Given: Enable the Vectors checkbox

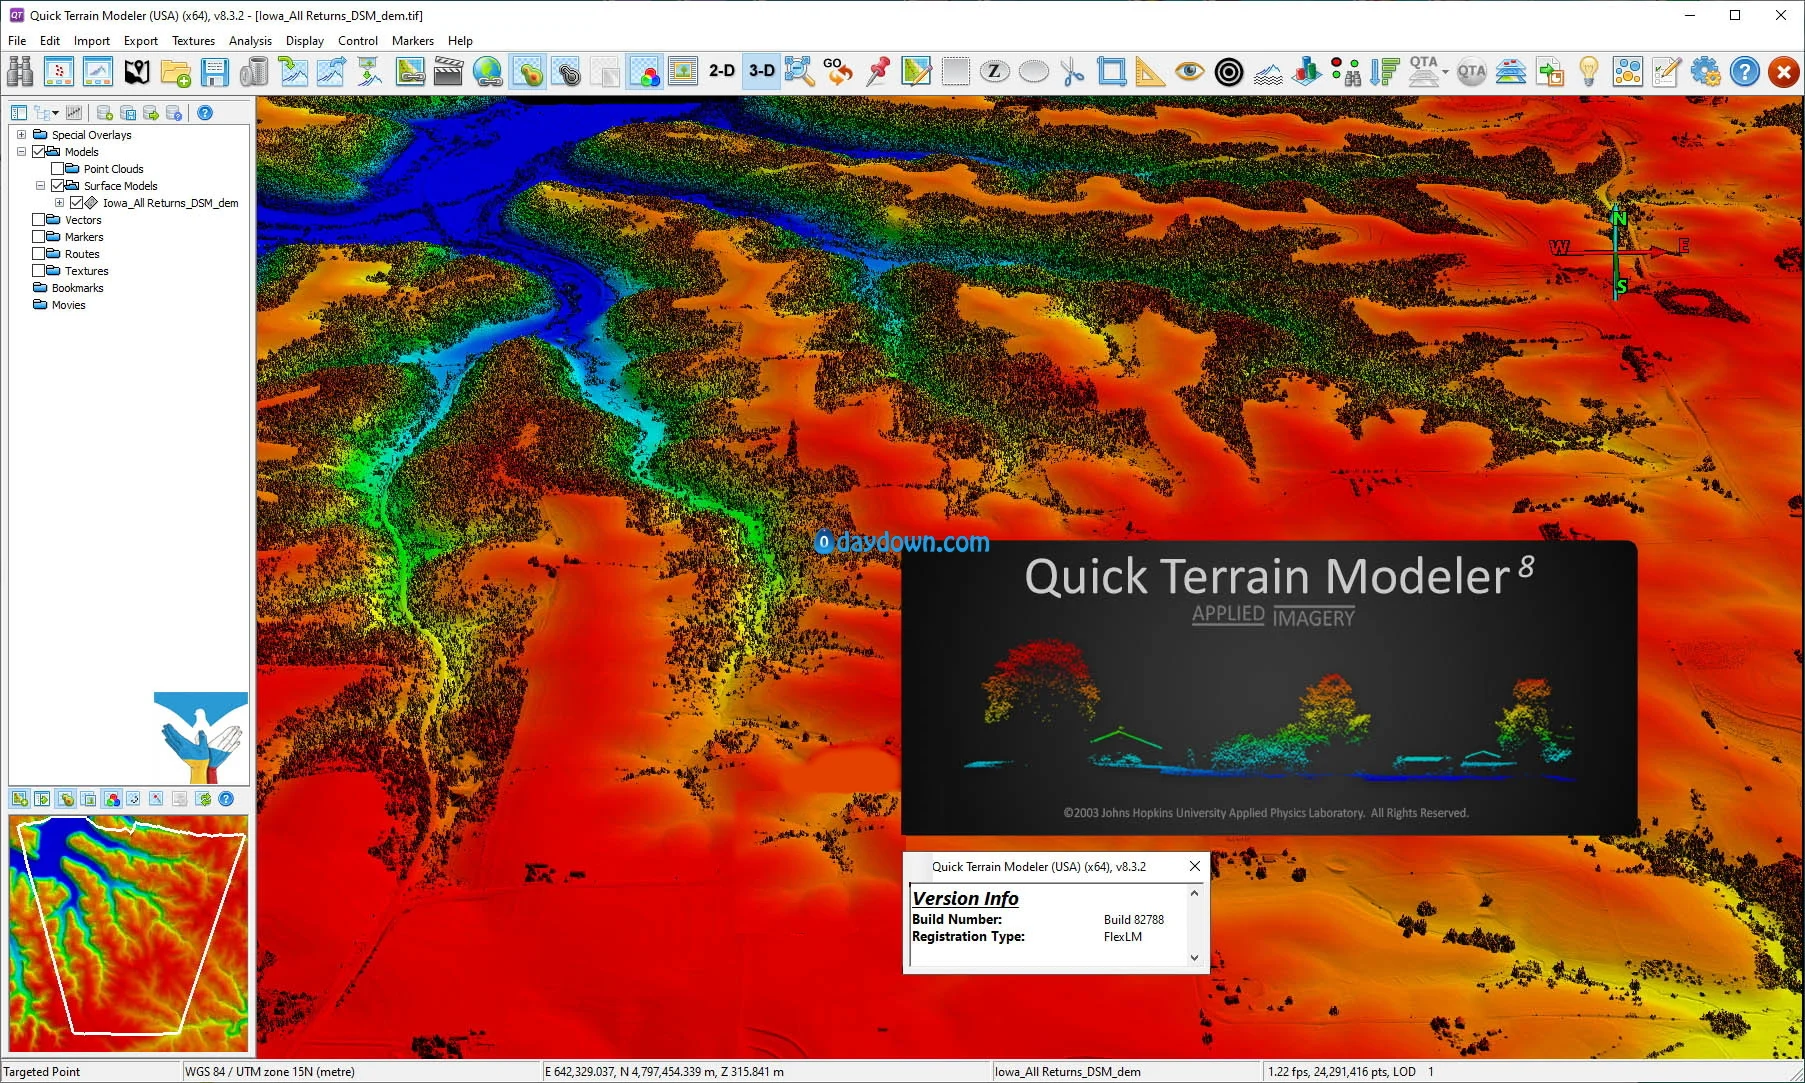Looking at the screenshot, I should (x=39, y=220).
